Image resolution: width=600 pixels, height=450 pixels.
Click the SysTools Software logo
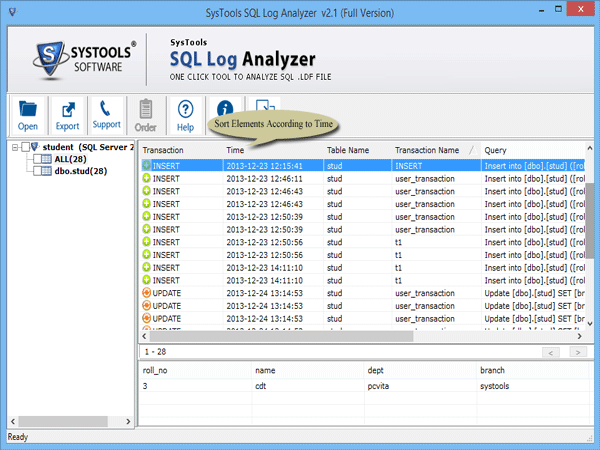(85, 60)
